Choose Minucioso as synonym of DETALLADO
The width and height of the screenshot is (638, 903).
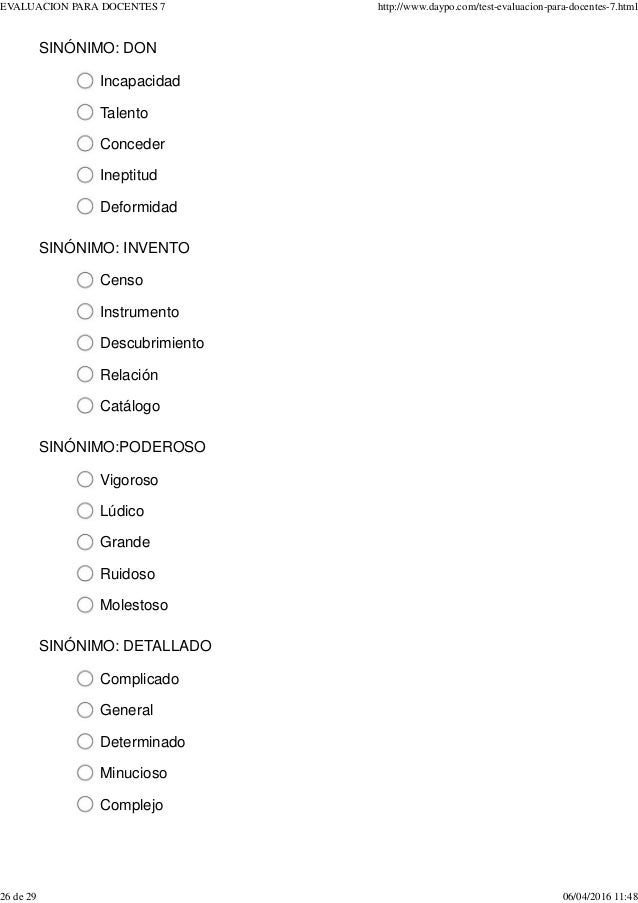(85, 772)
